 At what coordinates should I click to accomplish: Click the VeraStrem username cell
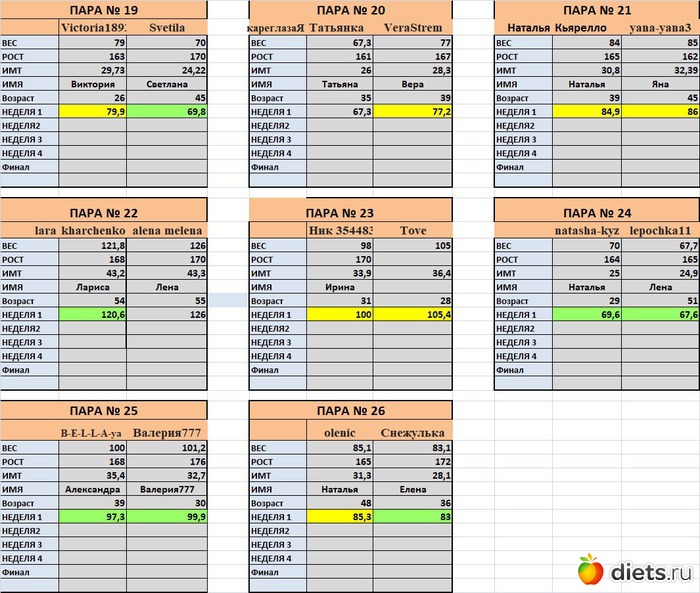point(413,28)
